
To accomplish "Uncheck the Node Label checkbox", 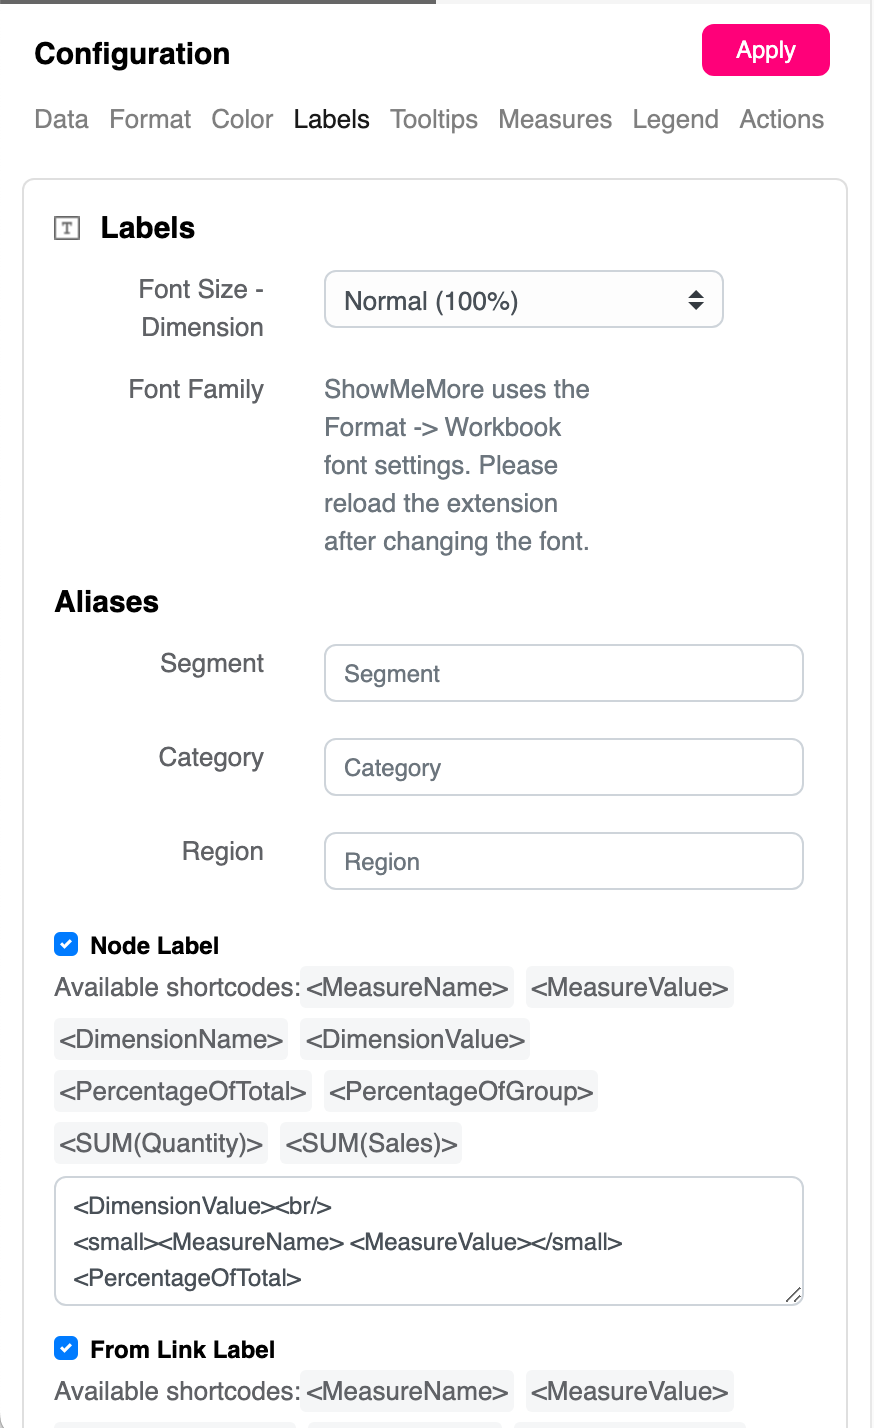I will coord(66,944).
